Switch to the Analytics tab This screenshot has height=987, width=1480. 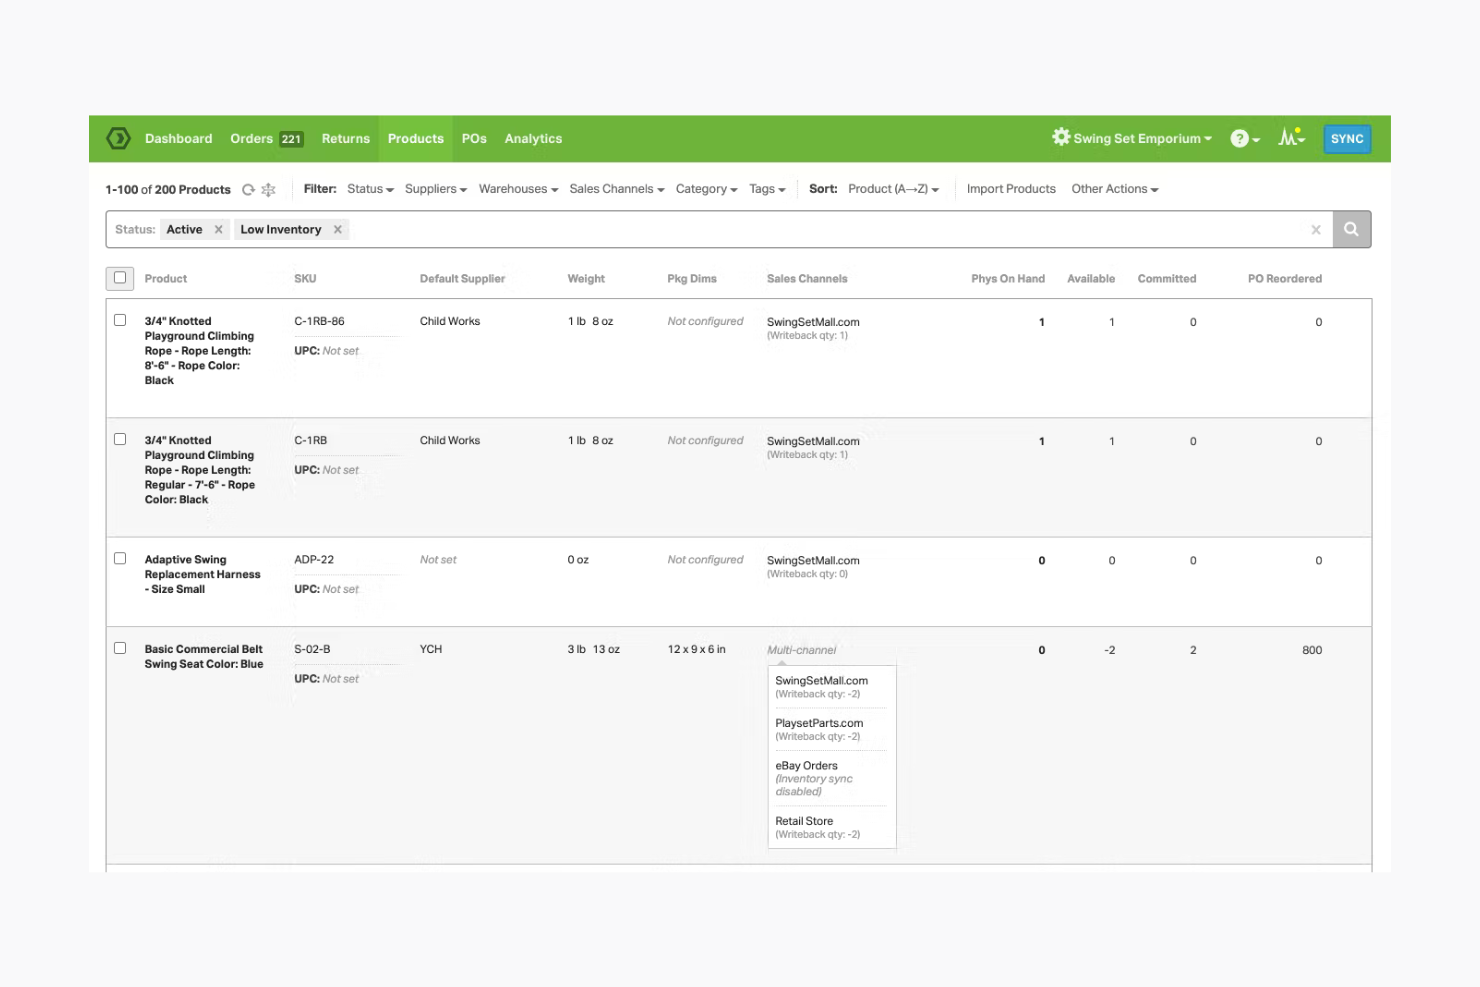(x=533, y=138)
